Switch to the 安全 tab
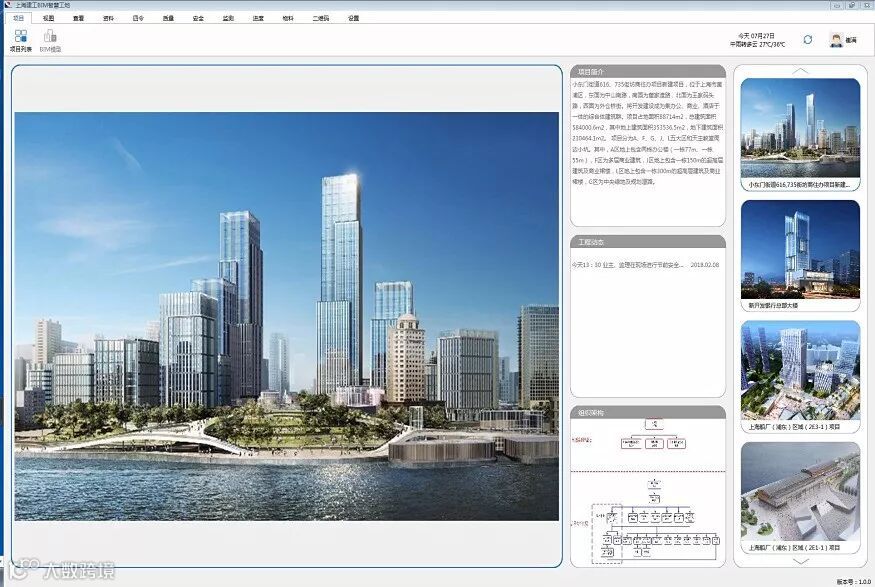The image size is (875, 587). pos(198,18)
